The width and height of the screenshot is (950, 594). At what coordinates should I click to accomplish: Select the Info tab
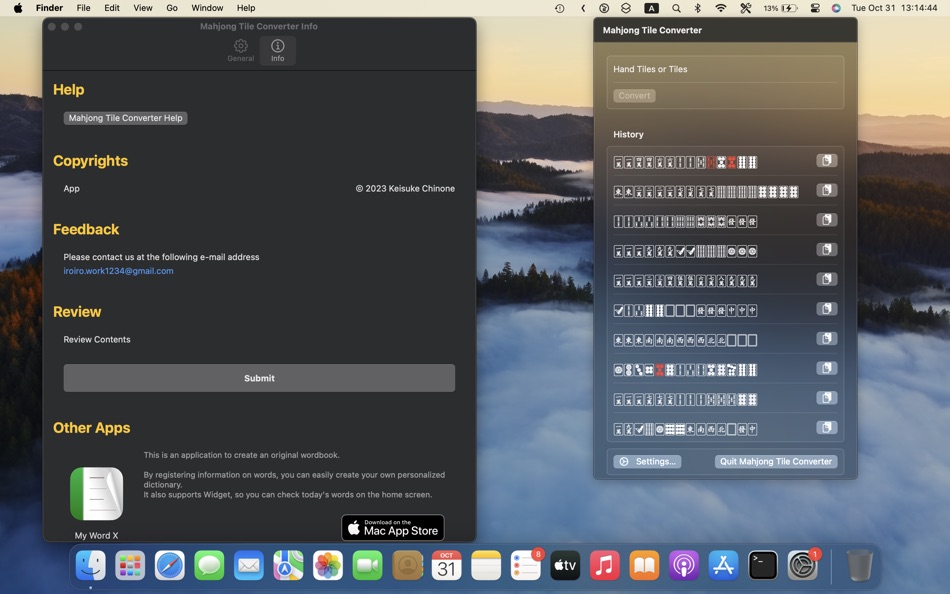(x=277, y=50)
